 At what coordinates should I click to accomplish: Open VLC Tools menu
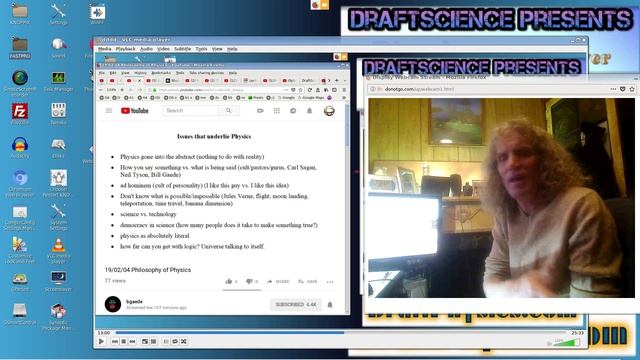point(201,49)
